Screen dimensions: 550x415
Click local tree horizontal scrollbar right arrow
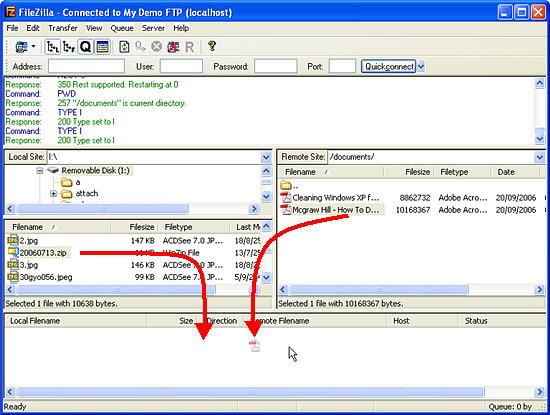coord(254,209)
